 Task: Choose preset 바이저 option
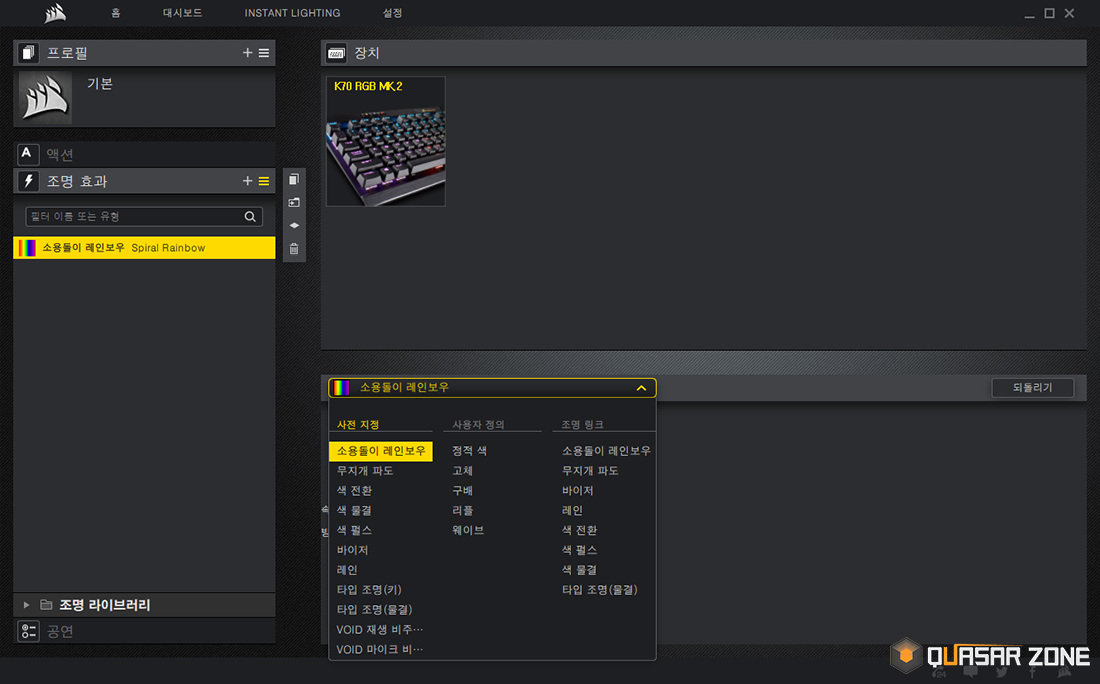tap(352, 550)
